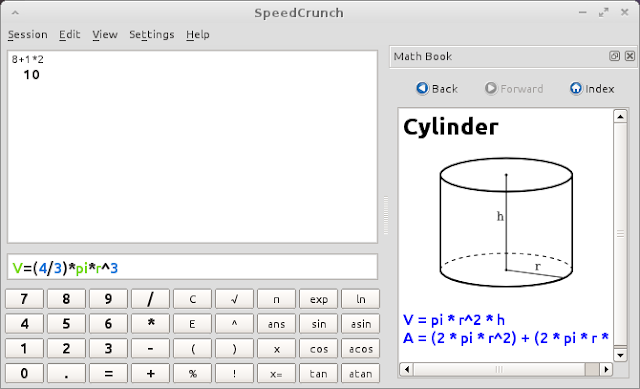Insert the ans variable
This screenshot has width=640, height=389.
[276, 324]
